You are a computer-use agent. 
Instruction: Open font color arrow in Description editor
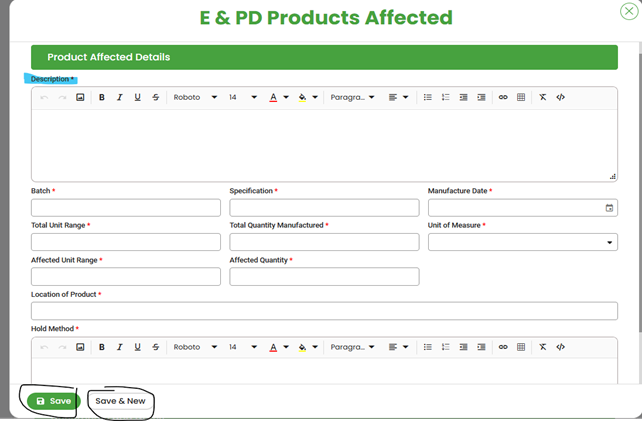[x=286, y=97]
